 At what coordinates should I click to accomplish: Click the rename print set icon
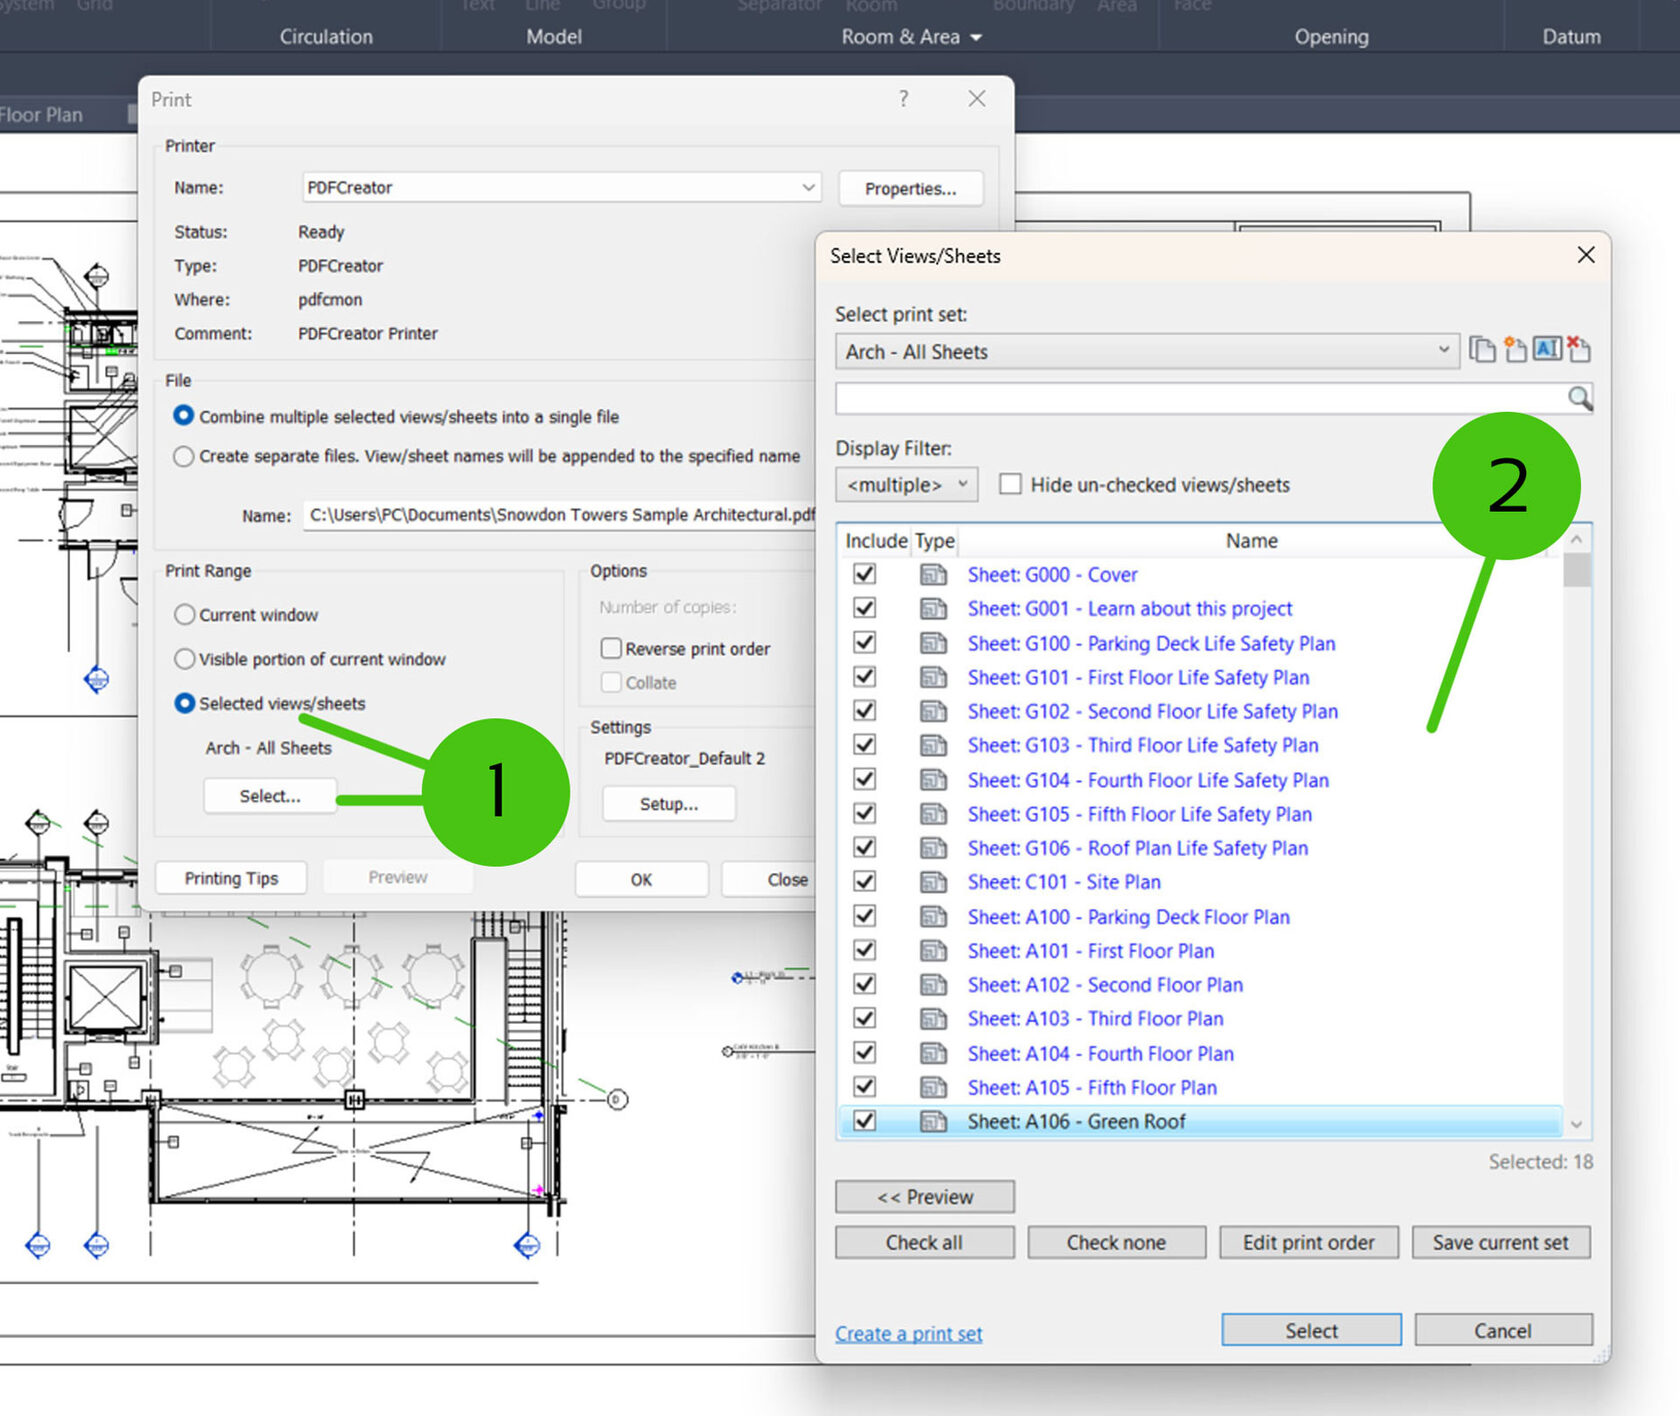point(1547,349)
